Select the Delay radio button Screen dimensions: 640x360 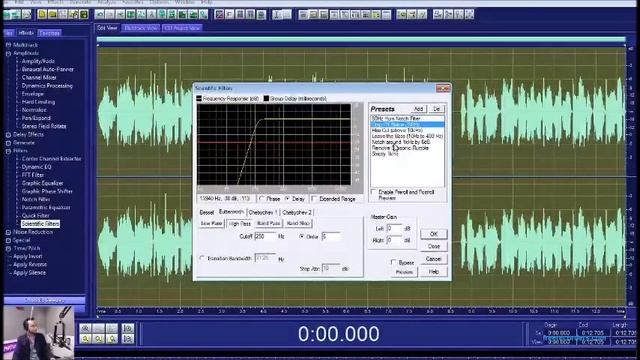tap(288, 199)
